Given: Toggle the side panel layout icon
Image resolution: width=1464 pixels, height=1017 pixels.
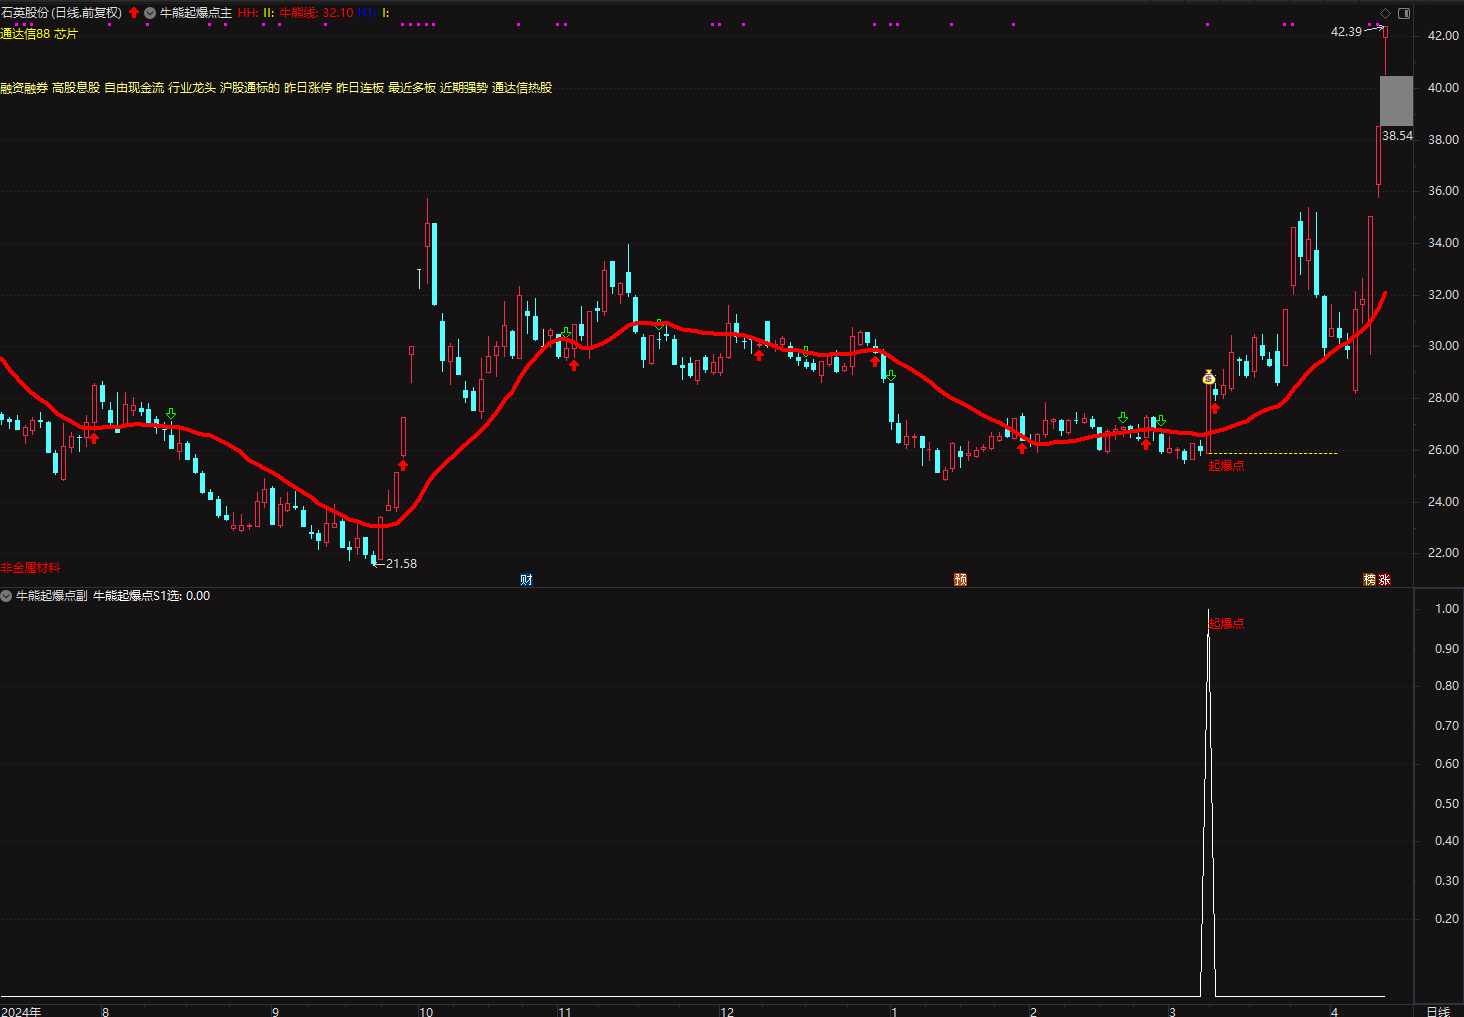Looking at the screenshot, I should [1404, 13].
